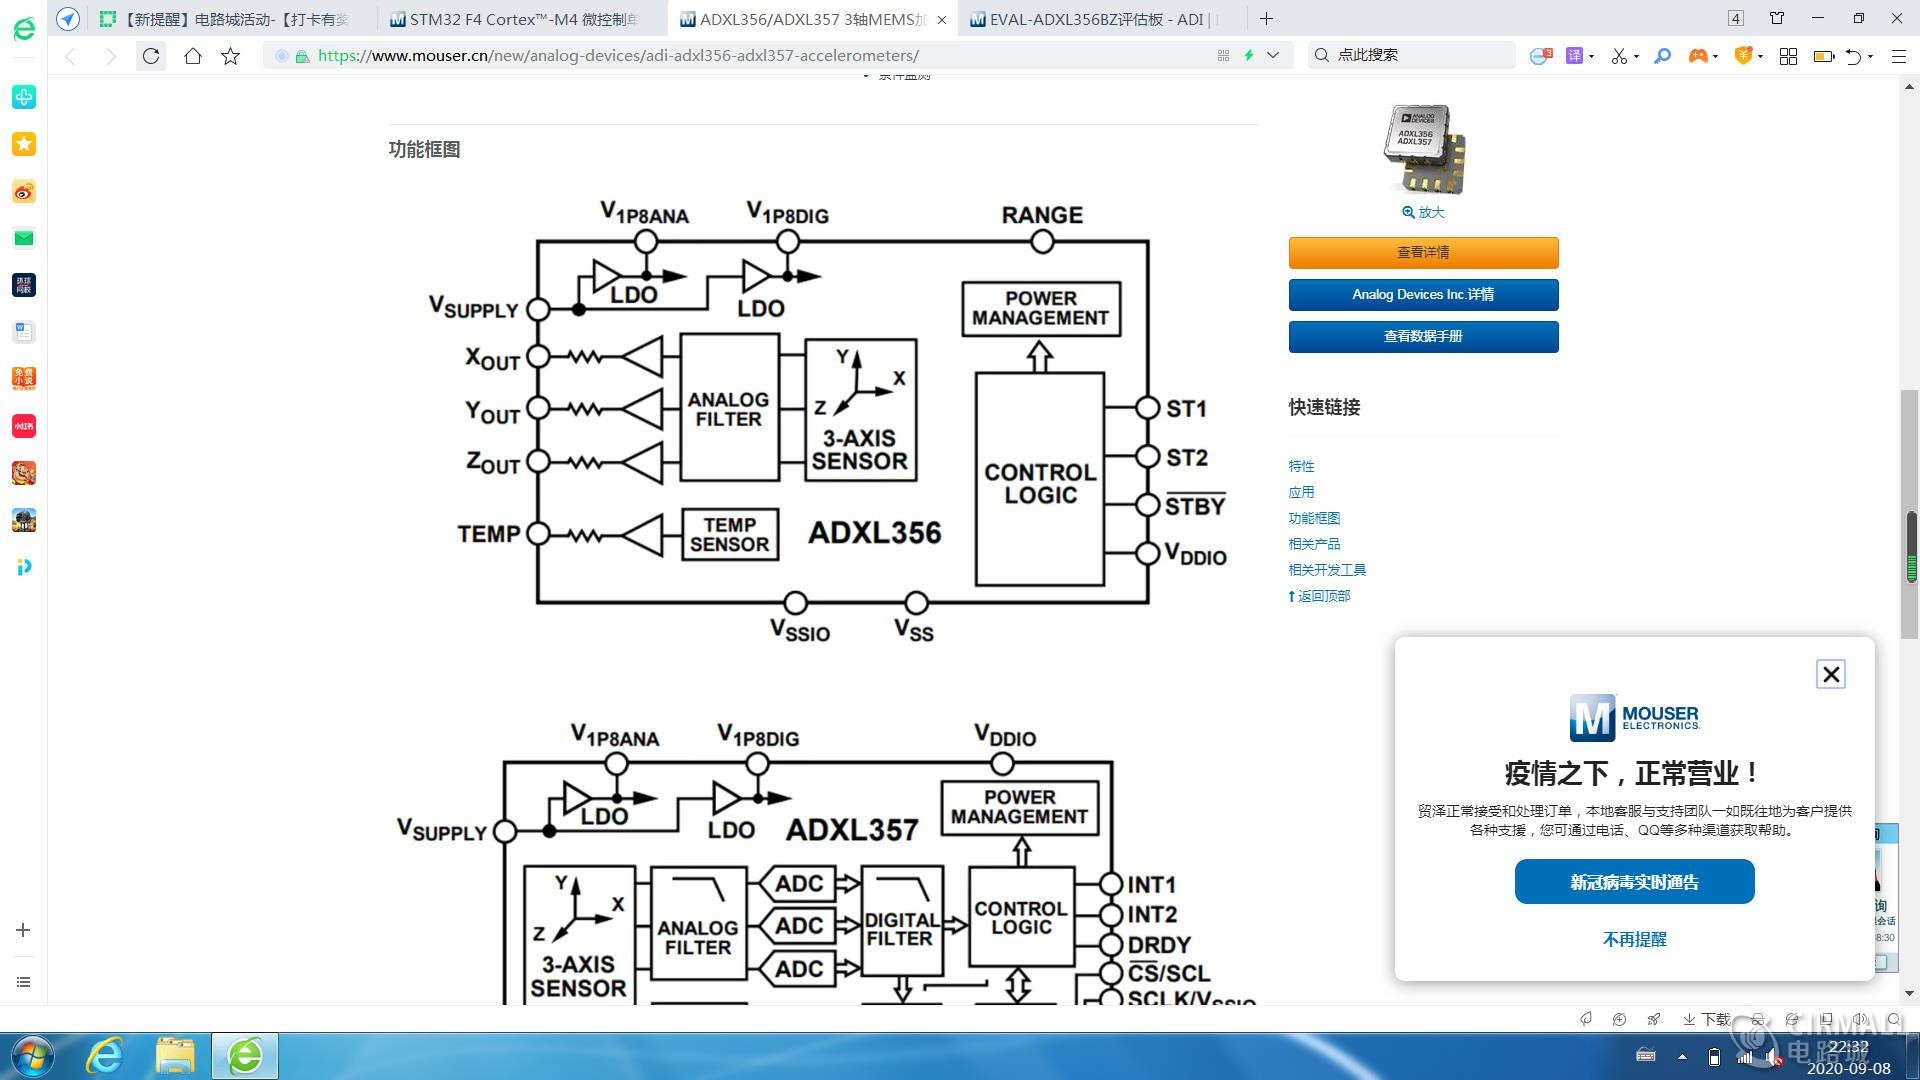1920x1080 pixels.
Task: Open the skin shirt icon in title bar
Action: click(x=1777, y=18)
